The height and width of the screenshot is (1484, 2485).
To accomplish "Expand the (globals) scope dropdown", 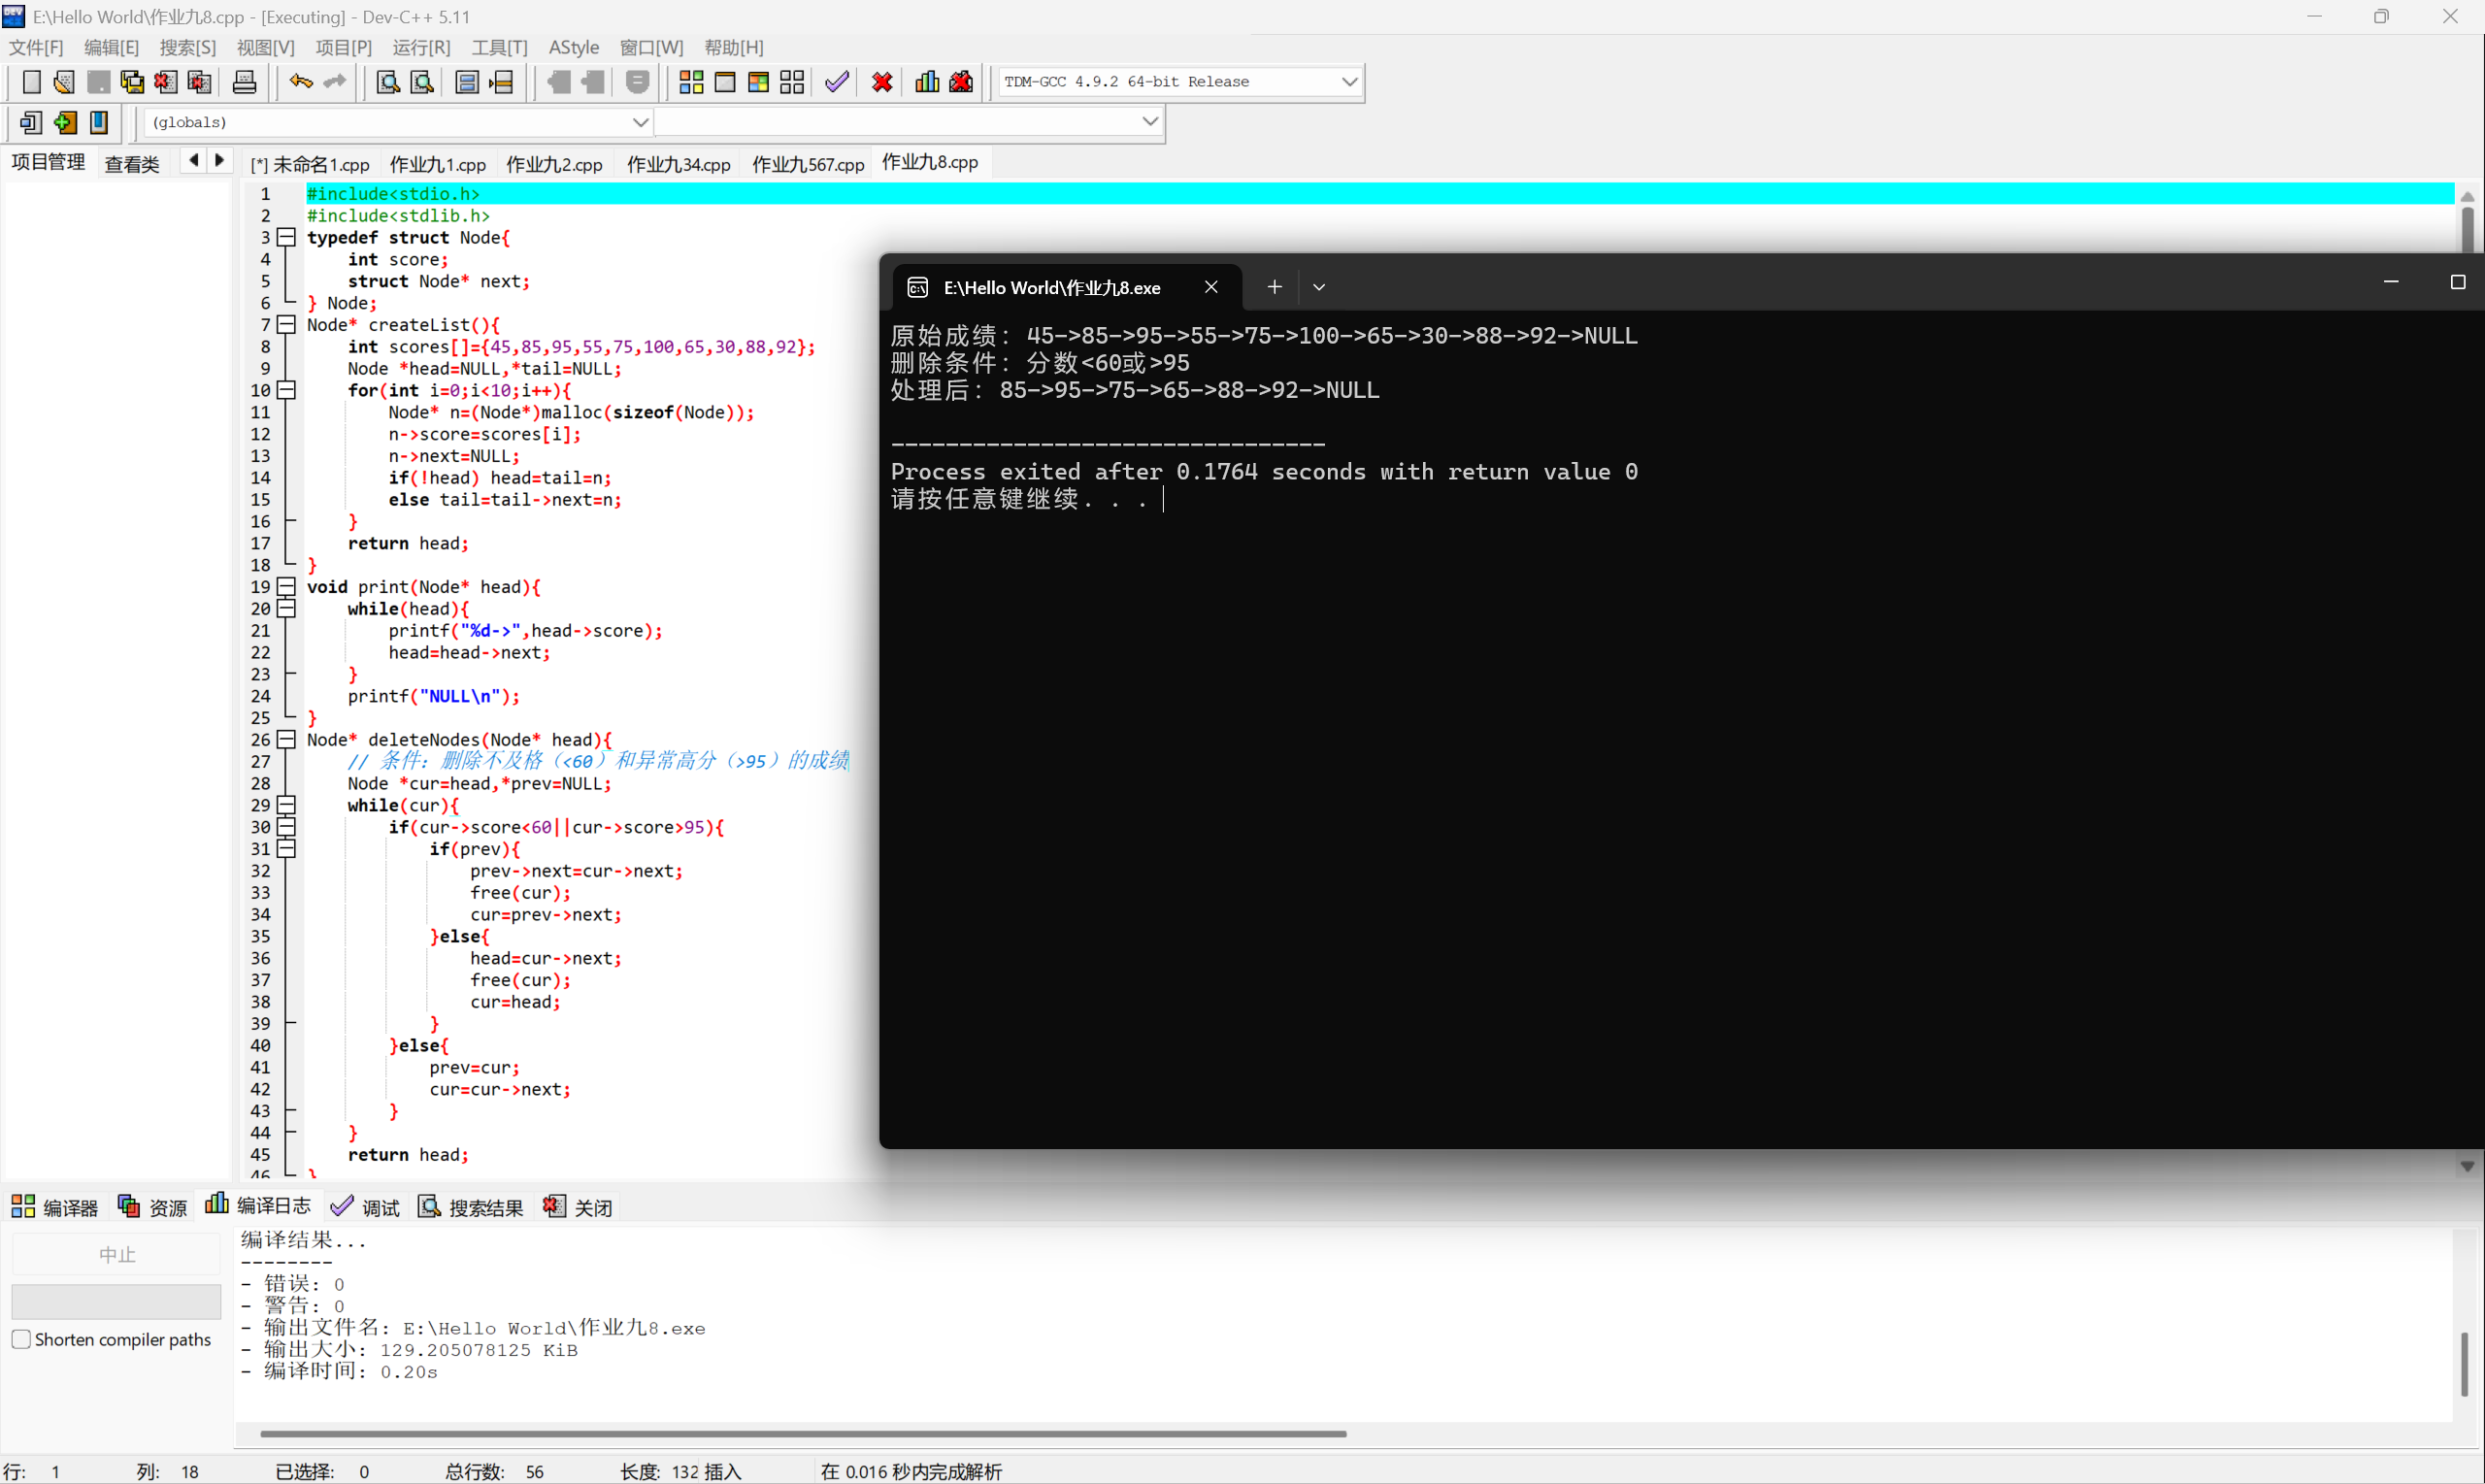I will [640, 122].
